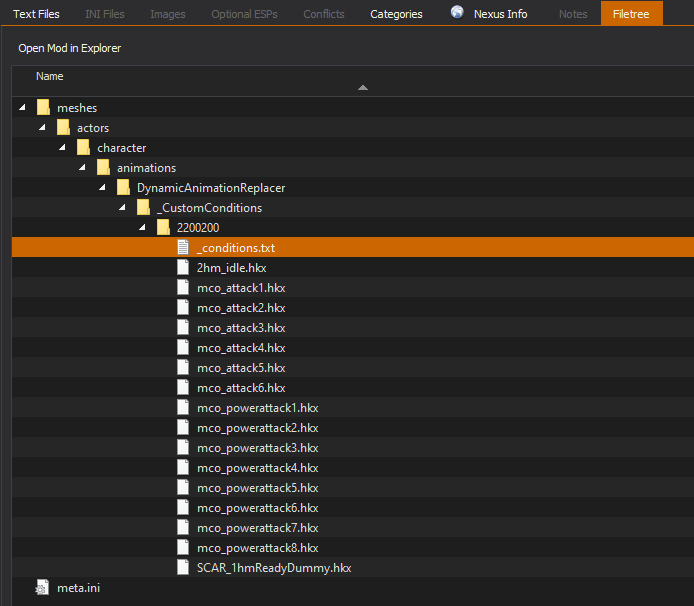Screen dimensions: 694x606
Task: Collapse the meshes folder
Action: pos(22,107)
